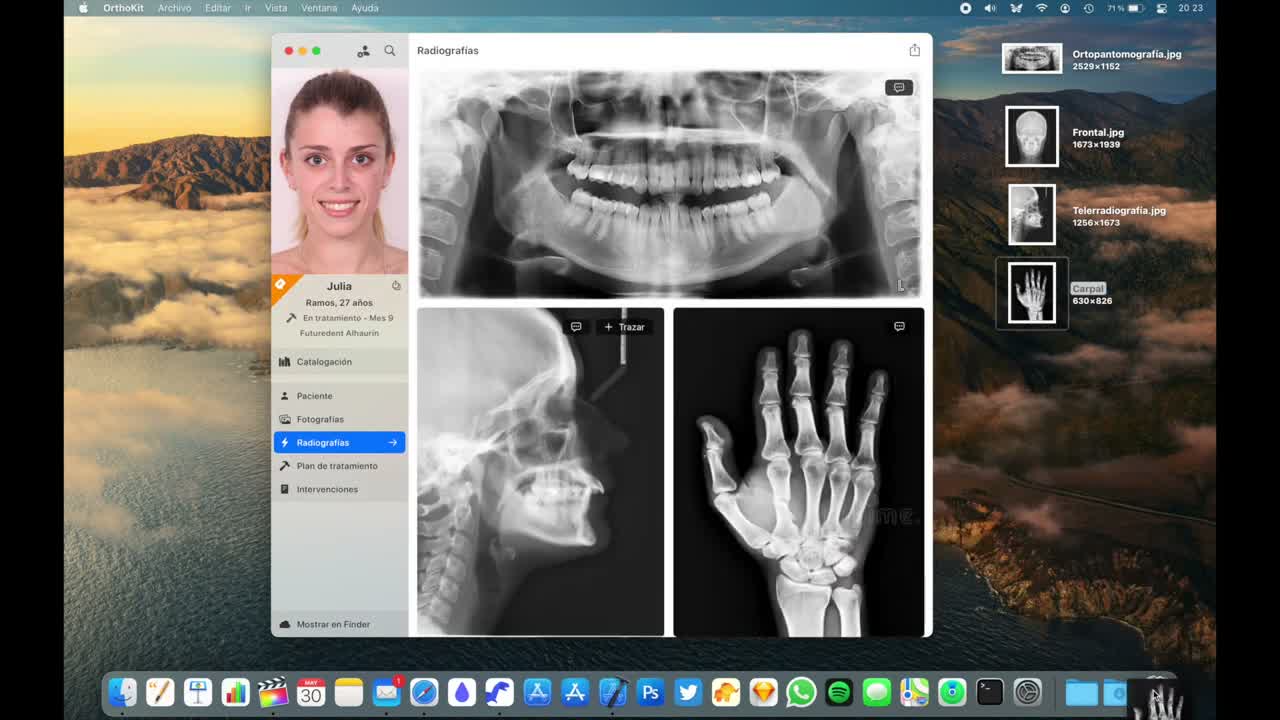
Task: Open Plan de tratamiento in sidebar
Action: click(x=339, y=466)
